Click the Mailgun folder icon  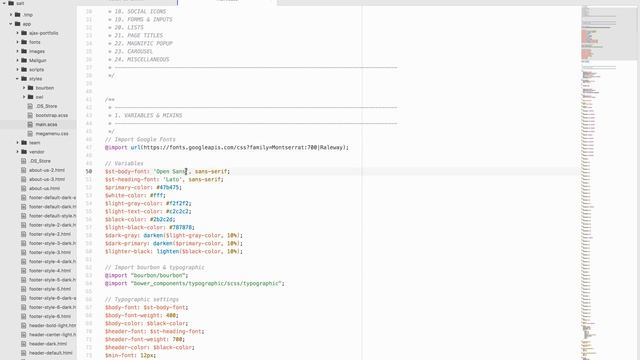(24, 60)
